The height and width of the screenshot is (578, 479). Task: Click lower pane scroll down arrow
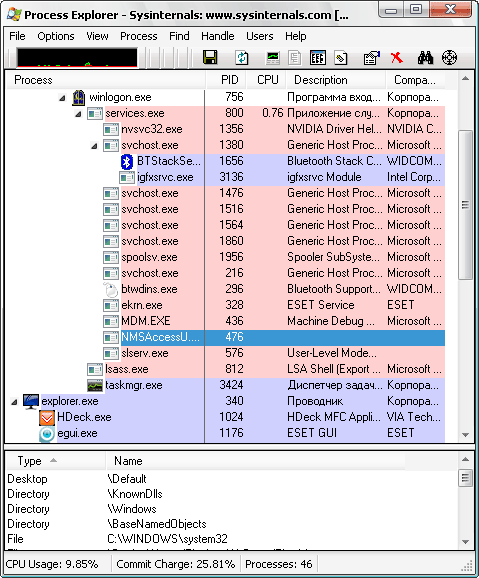[465, 542]
